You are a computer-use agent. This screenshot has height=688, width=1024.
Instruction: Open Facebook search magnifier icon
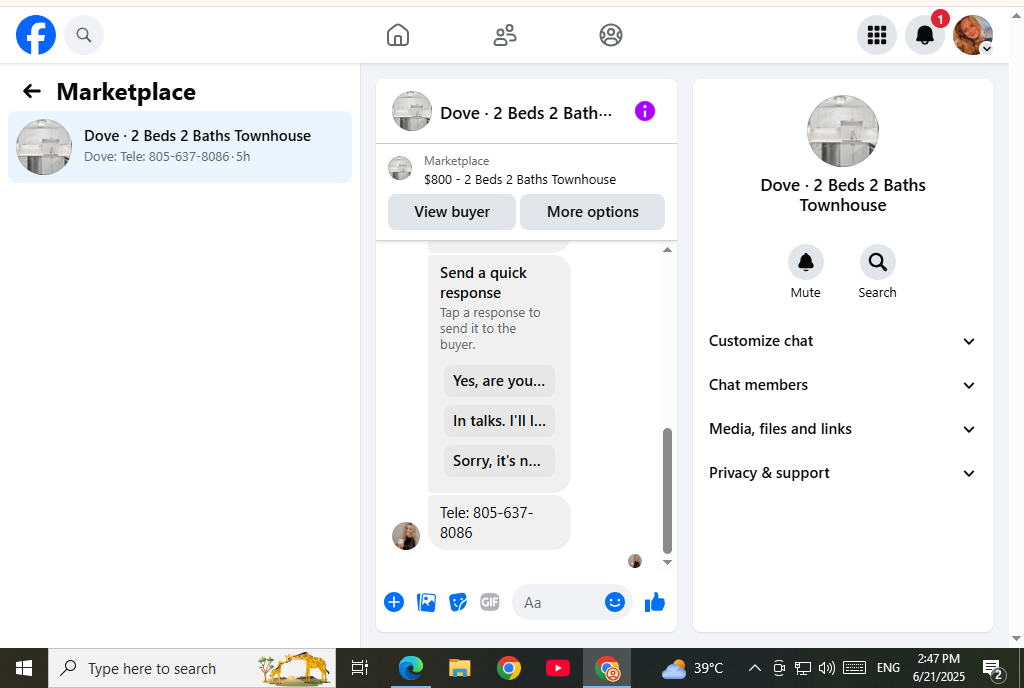click(x=84, y=35)
